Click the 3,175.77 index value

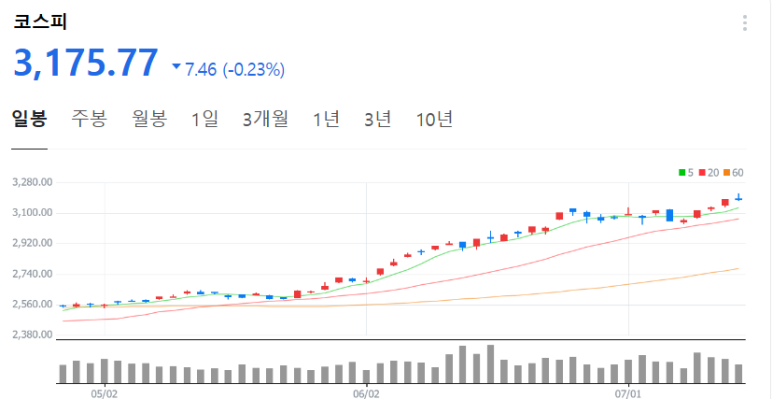coord(85,63)
